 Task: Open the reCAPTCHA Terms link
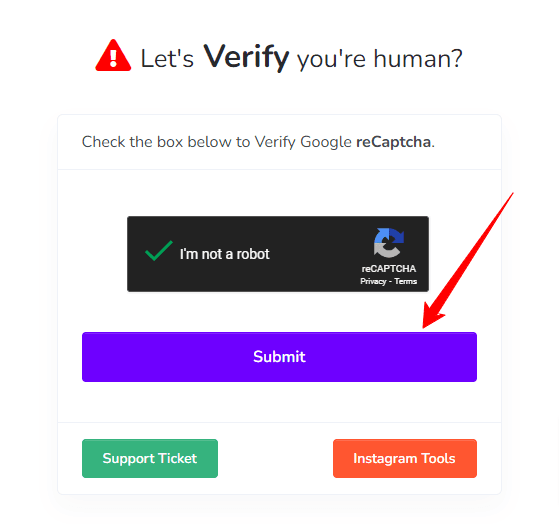coord(406,281)
